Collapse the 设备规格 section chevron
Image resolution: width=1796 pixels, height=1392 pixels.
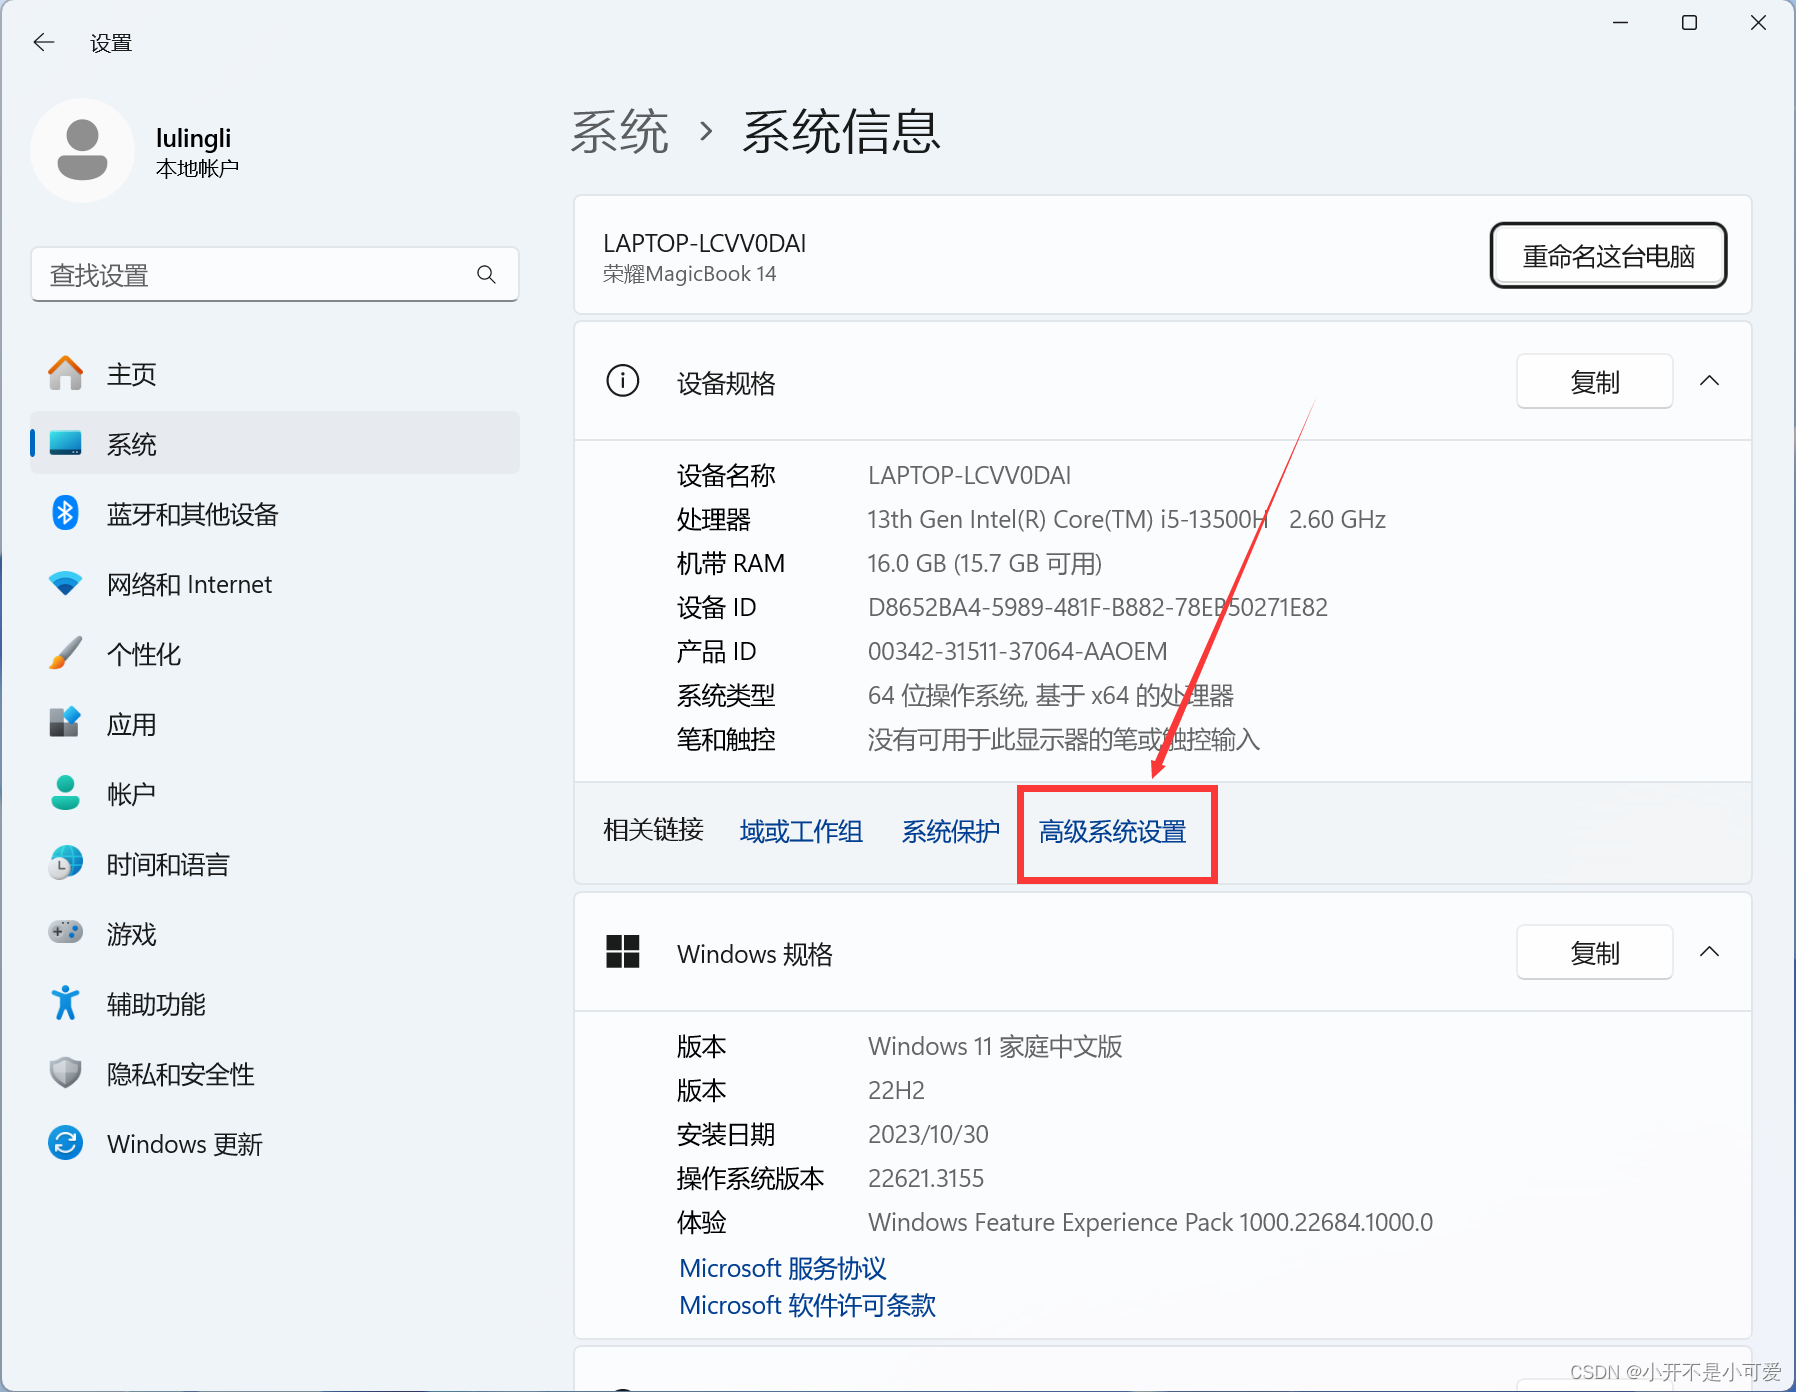click(1710, 381)
